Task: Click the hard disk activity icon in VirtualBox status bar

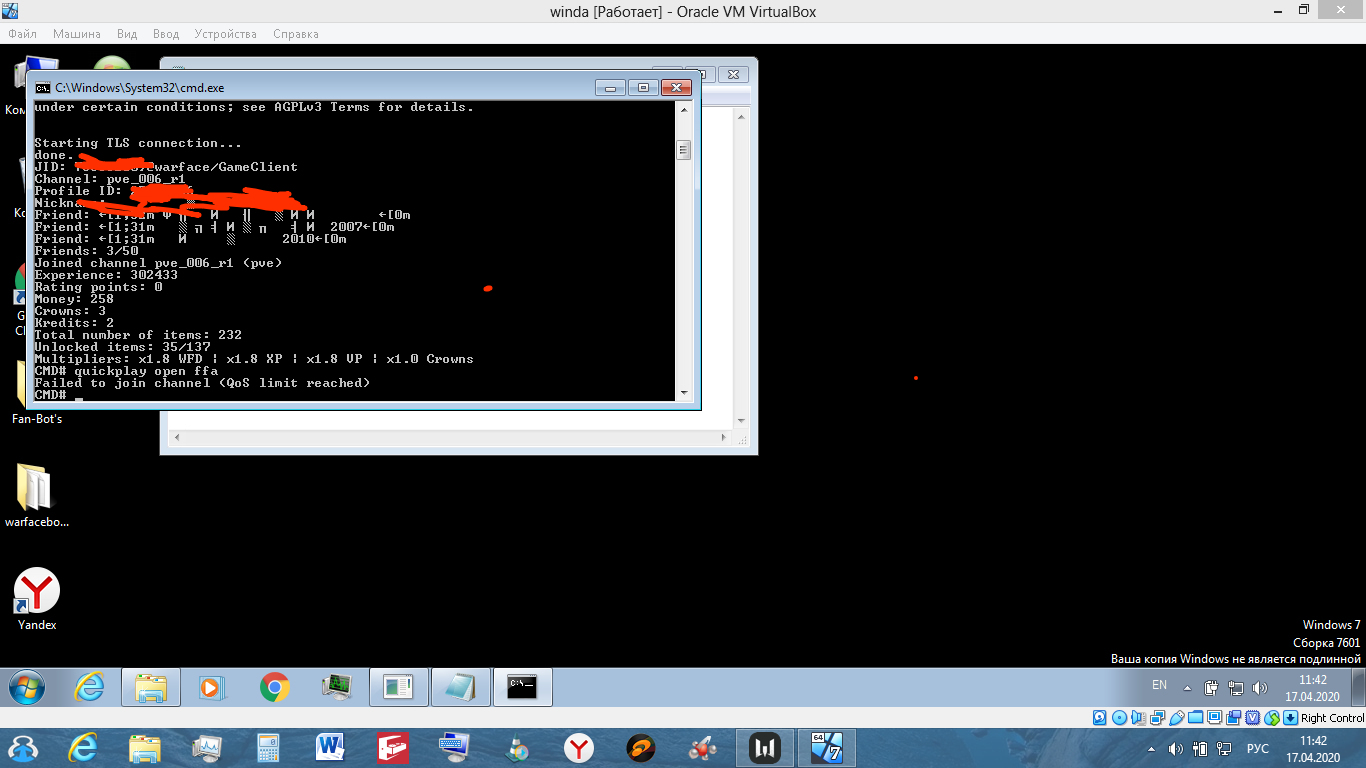Action: (1100, 717)
